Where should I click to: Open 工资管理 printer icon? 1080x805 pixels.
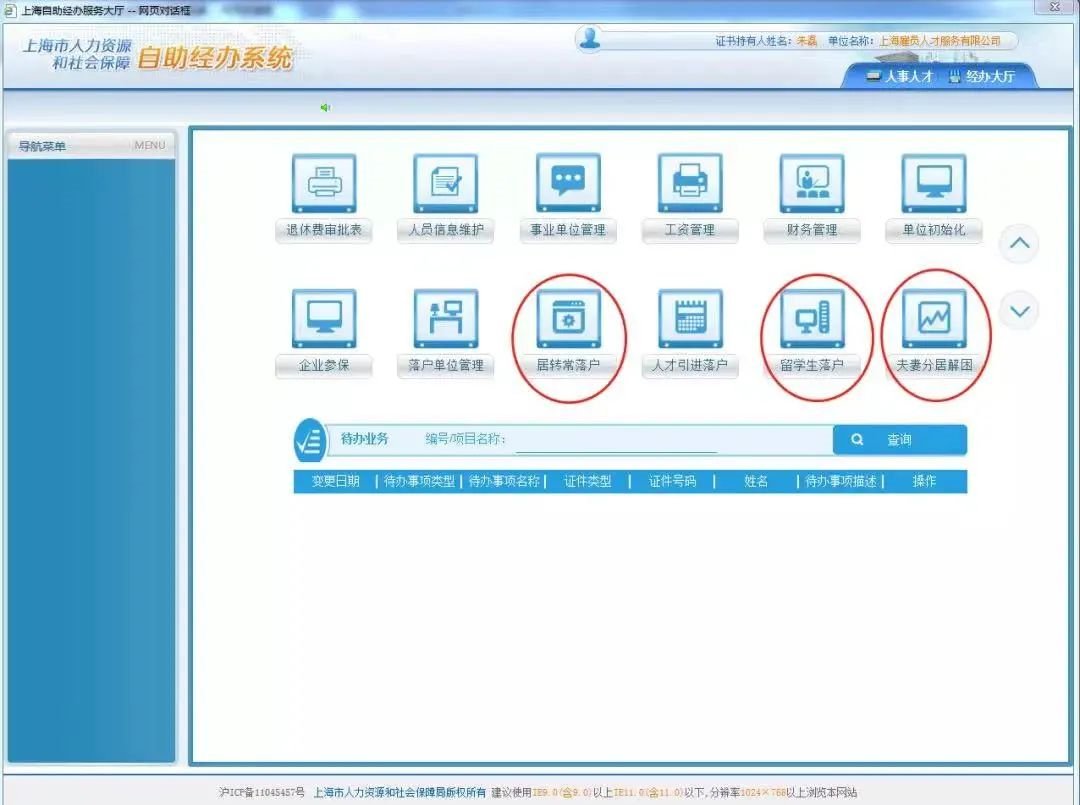690,184
